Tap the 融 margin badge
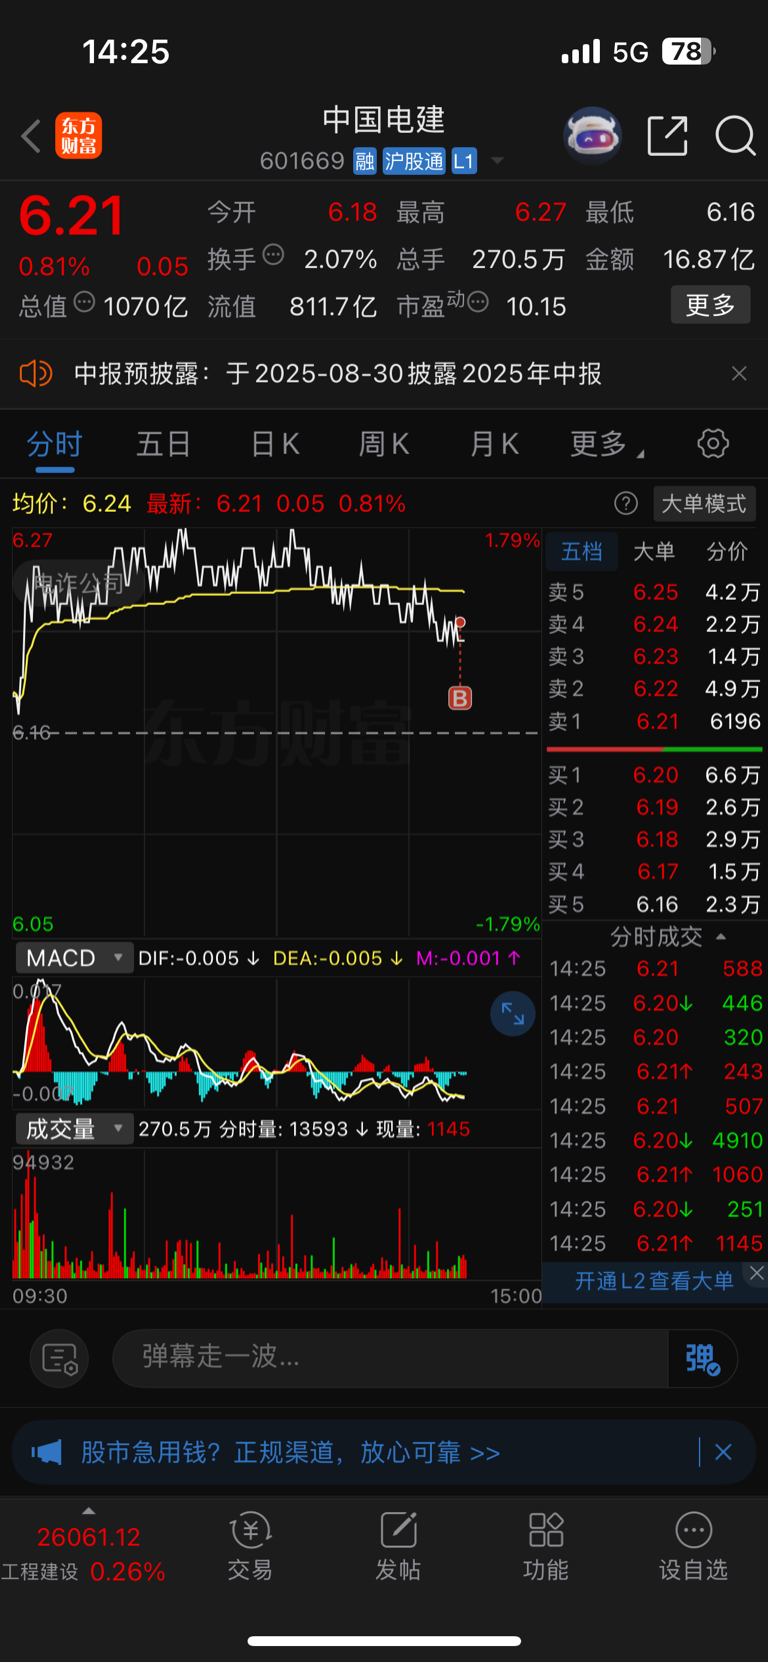The width and height of the screenshot is (768, 1663). pos(365,161)
